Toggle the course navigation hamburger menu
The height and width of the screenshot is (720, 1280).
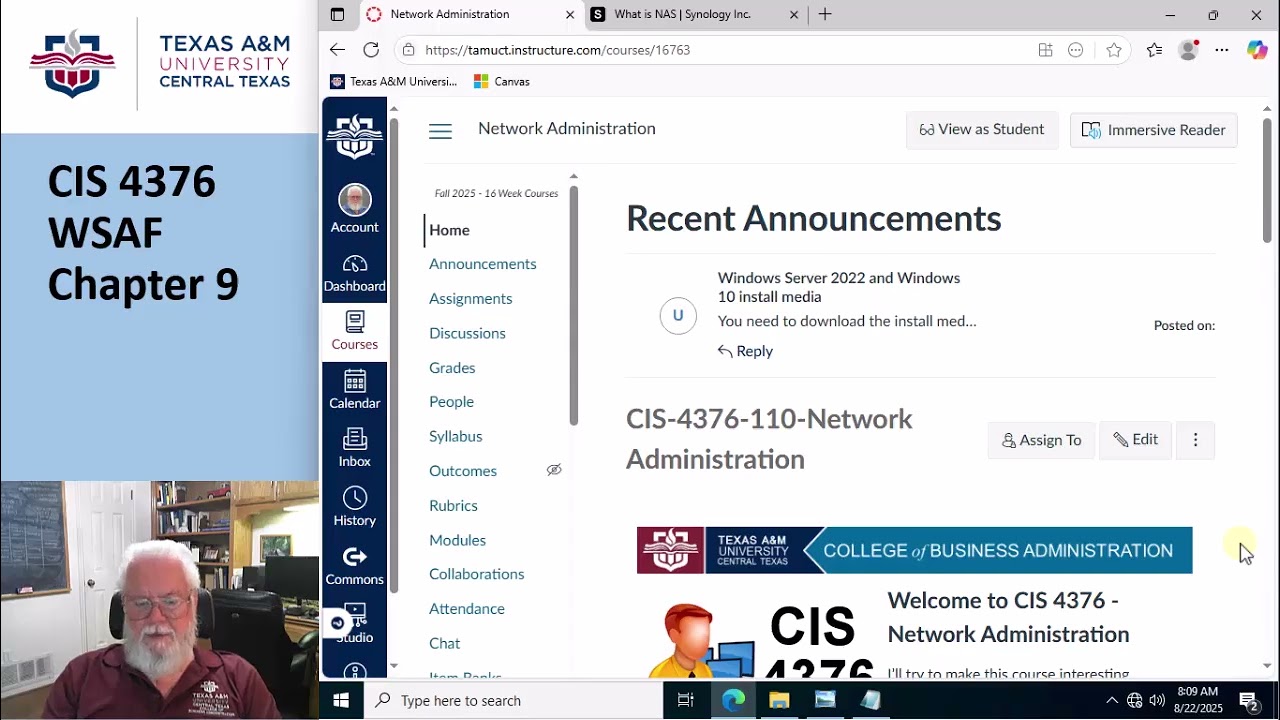tap(440, 131)
